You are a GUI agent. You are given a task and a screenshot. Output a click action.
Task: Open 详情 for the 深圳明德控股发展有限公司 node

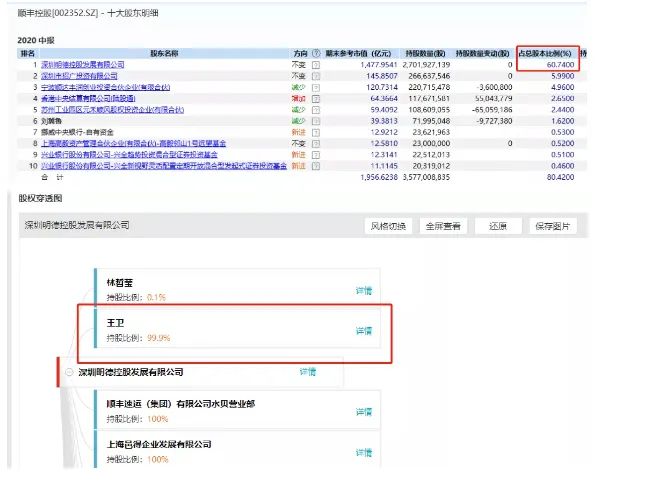tap(308, 372)
